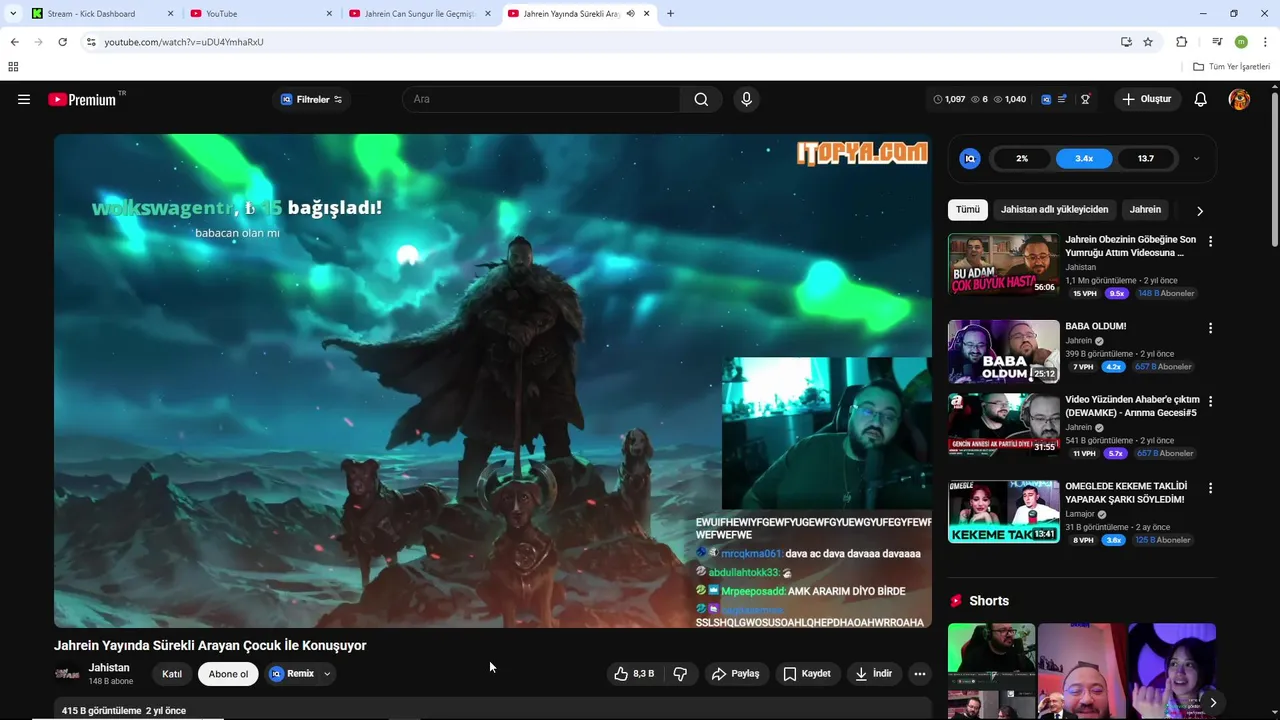This screenshot has width=1280, height=720.
Task: Select Jahistan adlı yükleyiciden chip
Action: coord(1054,210)
